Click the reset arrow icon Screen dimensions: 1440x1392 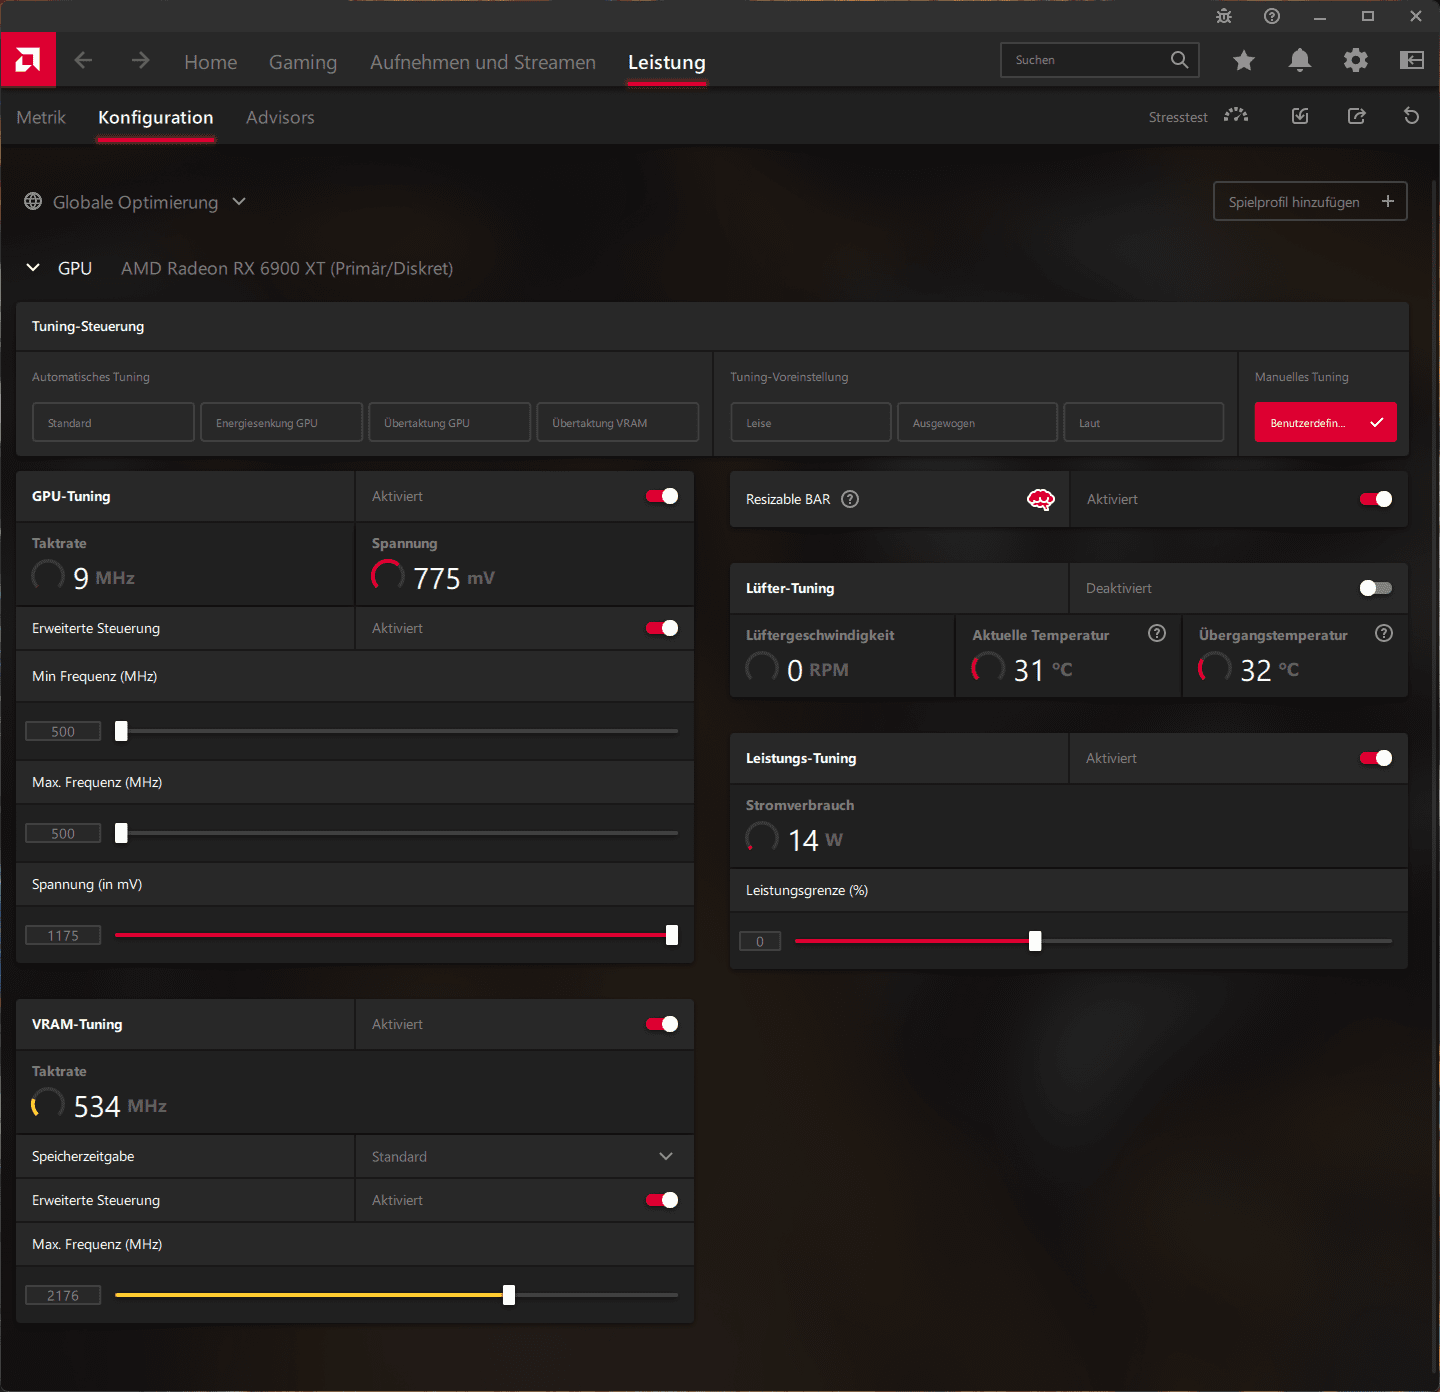click(1412, 116)
